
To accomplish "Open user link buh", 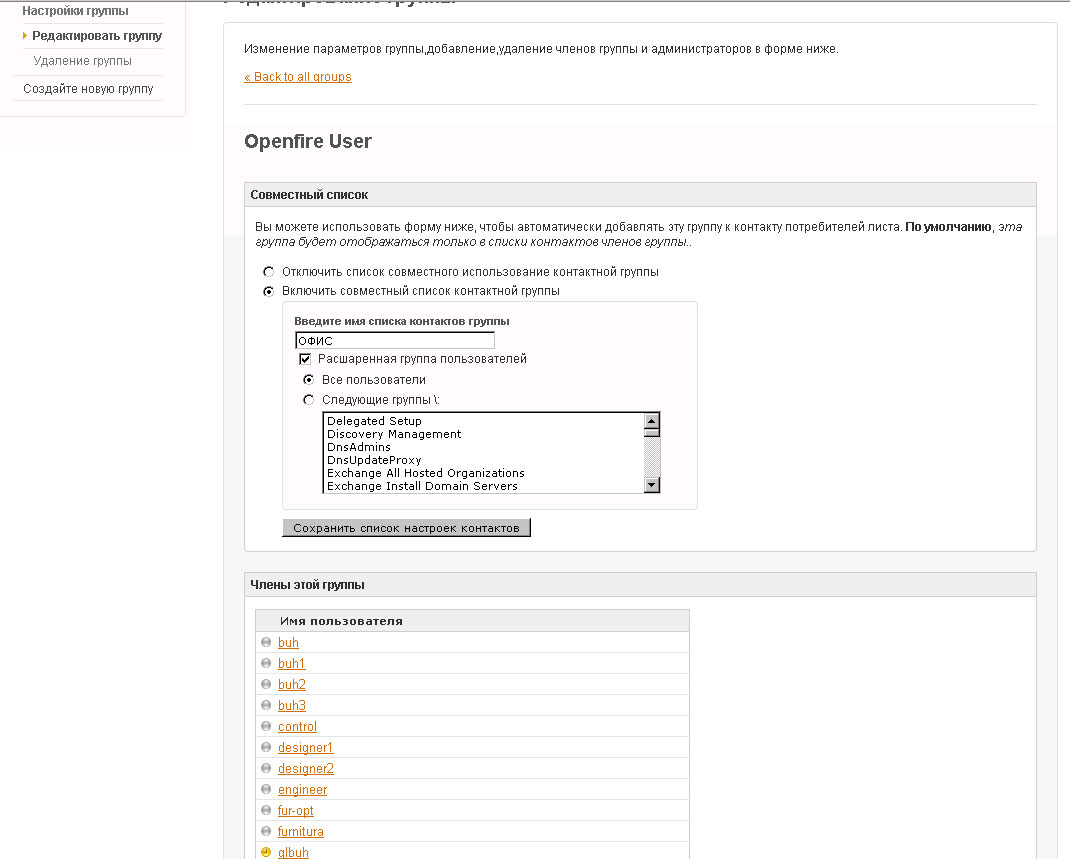I will point(288,643).
